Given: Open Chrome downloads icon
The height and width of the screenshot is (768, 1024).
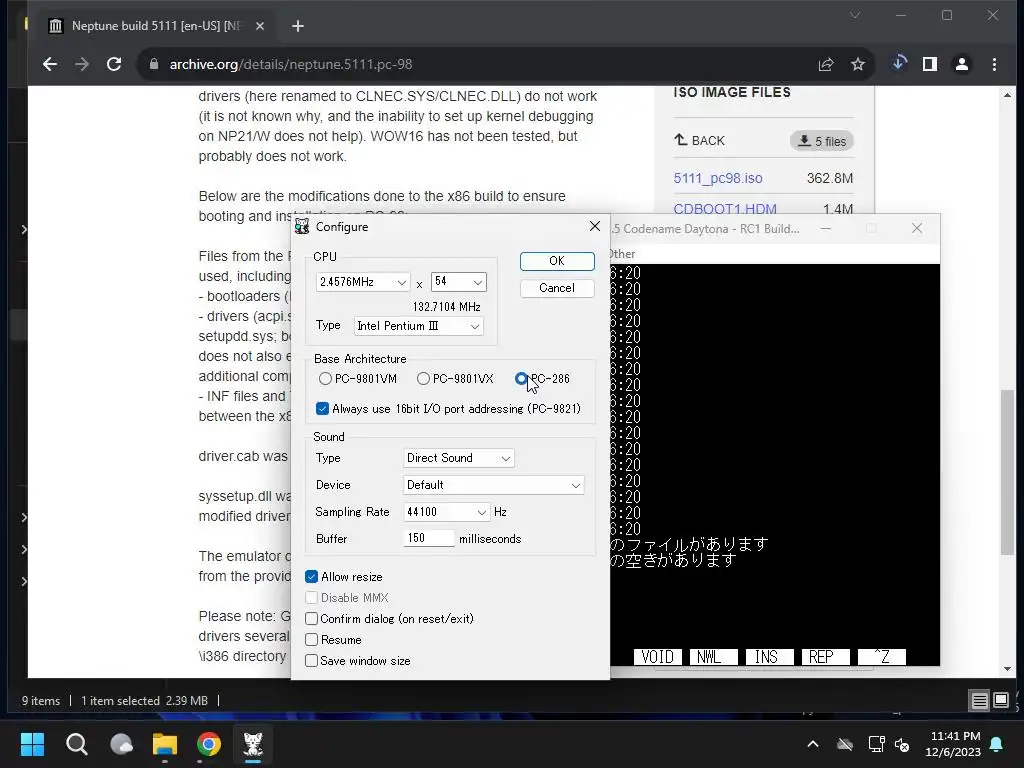Looking at the screenshot, I should tap(899, 63).
